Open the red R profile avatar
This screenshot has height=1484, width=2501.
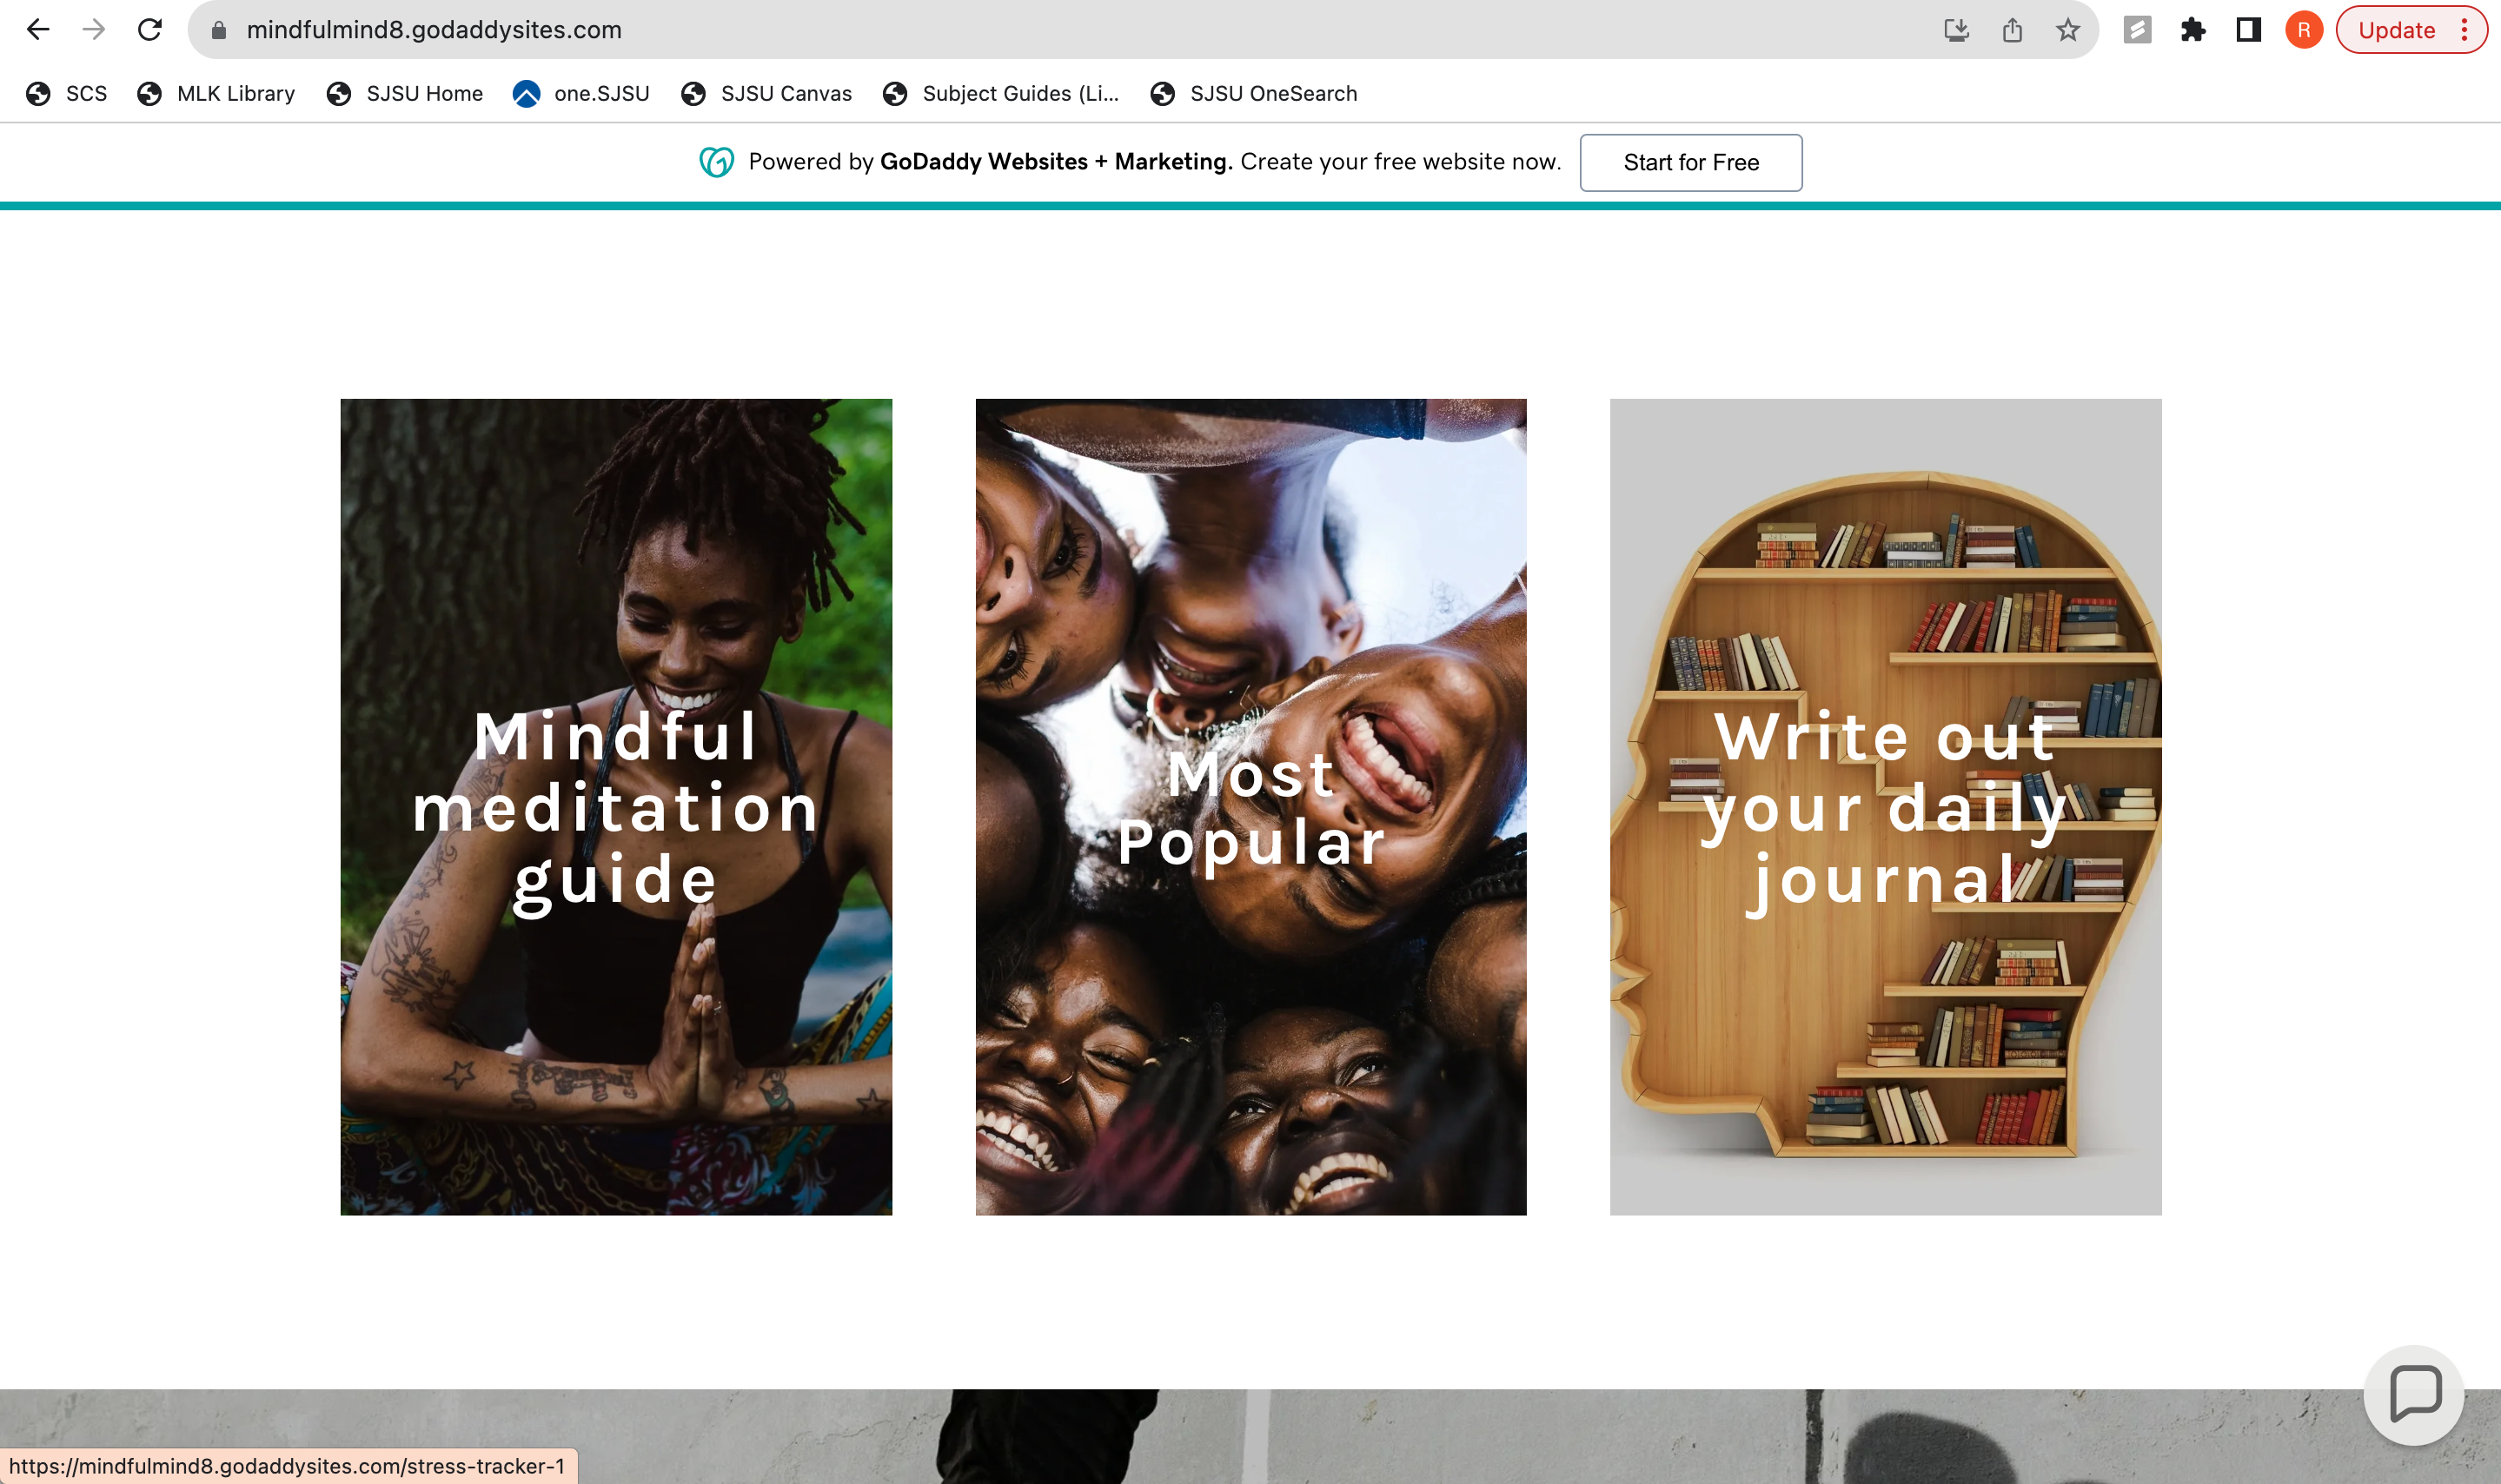(2303, 30)
